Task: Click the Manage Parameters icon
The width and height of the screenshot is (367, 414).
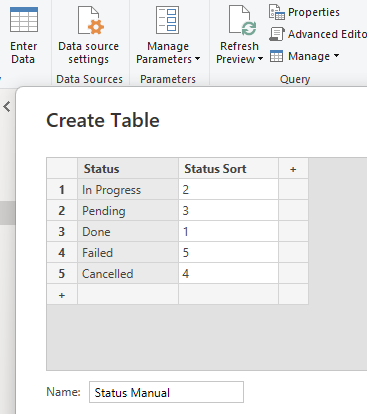Action: (x=167, y=20)
